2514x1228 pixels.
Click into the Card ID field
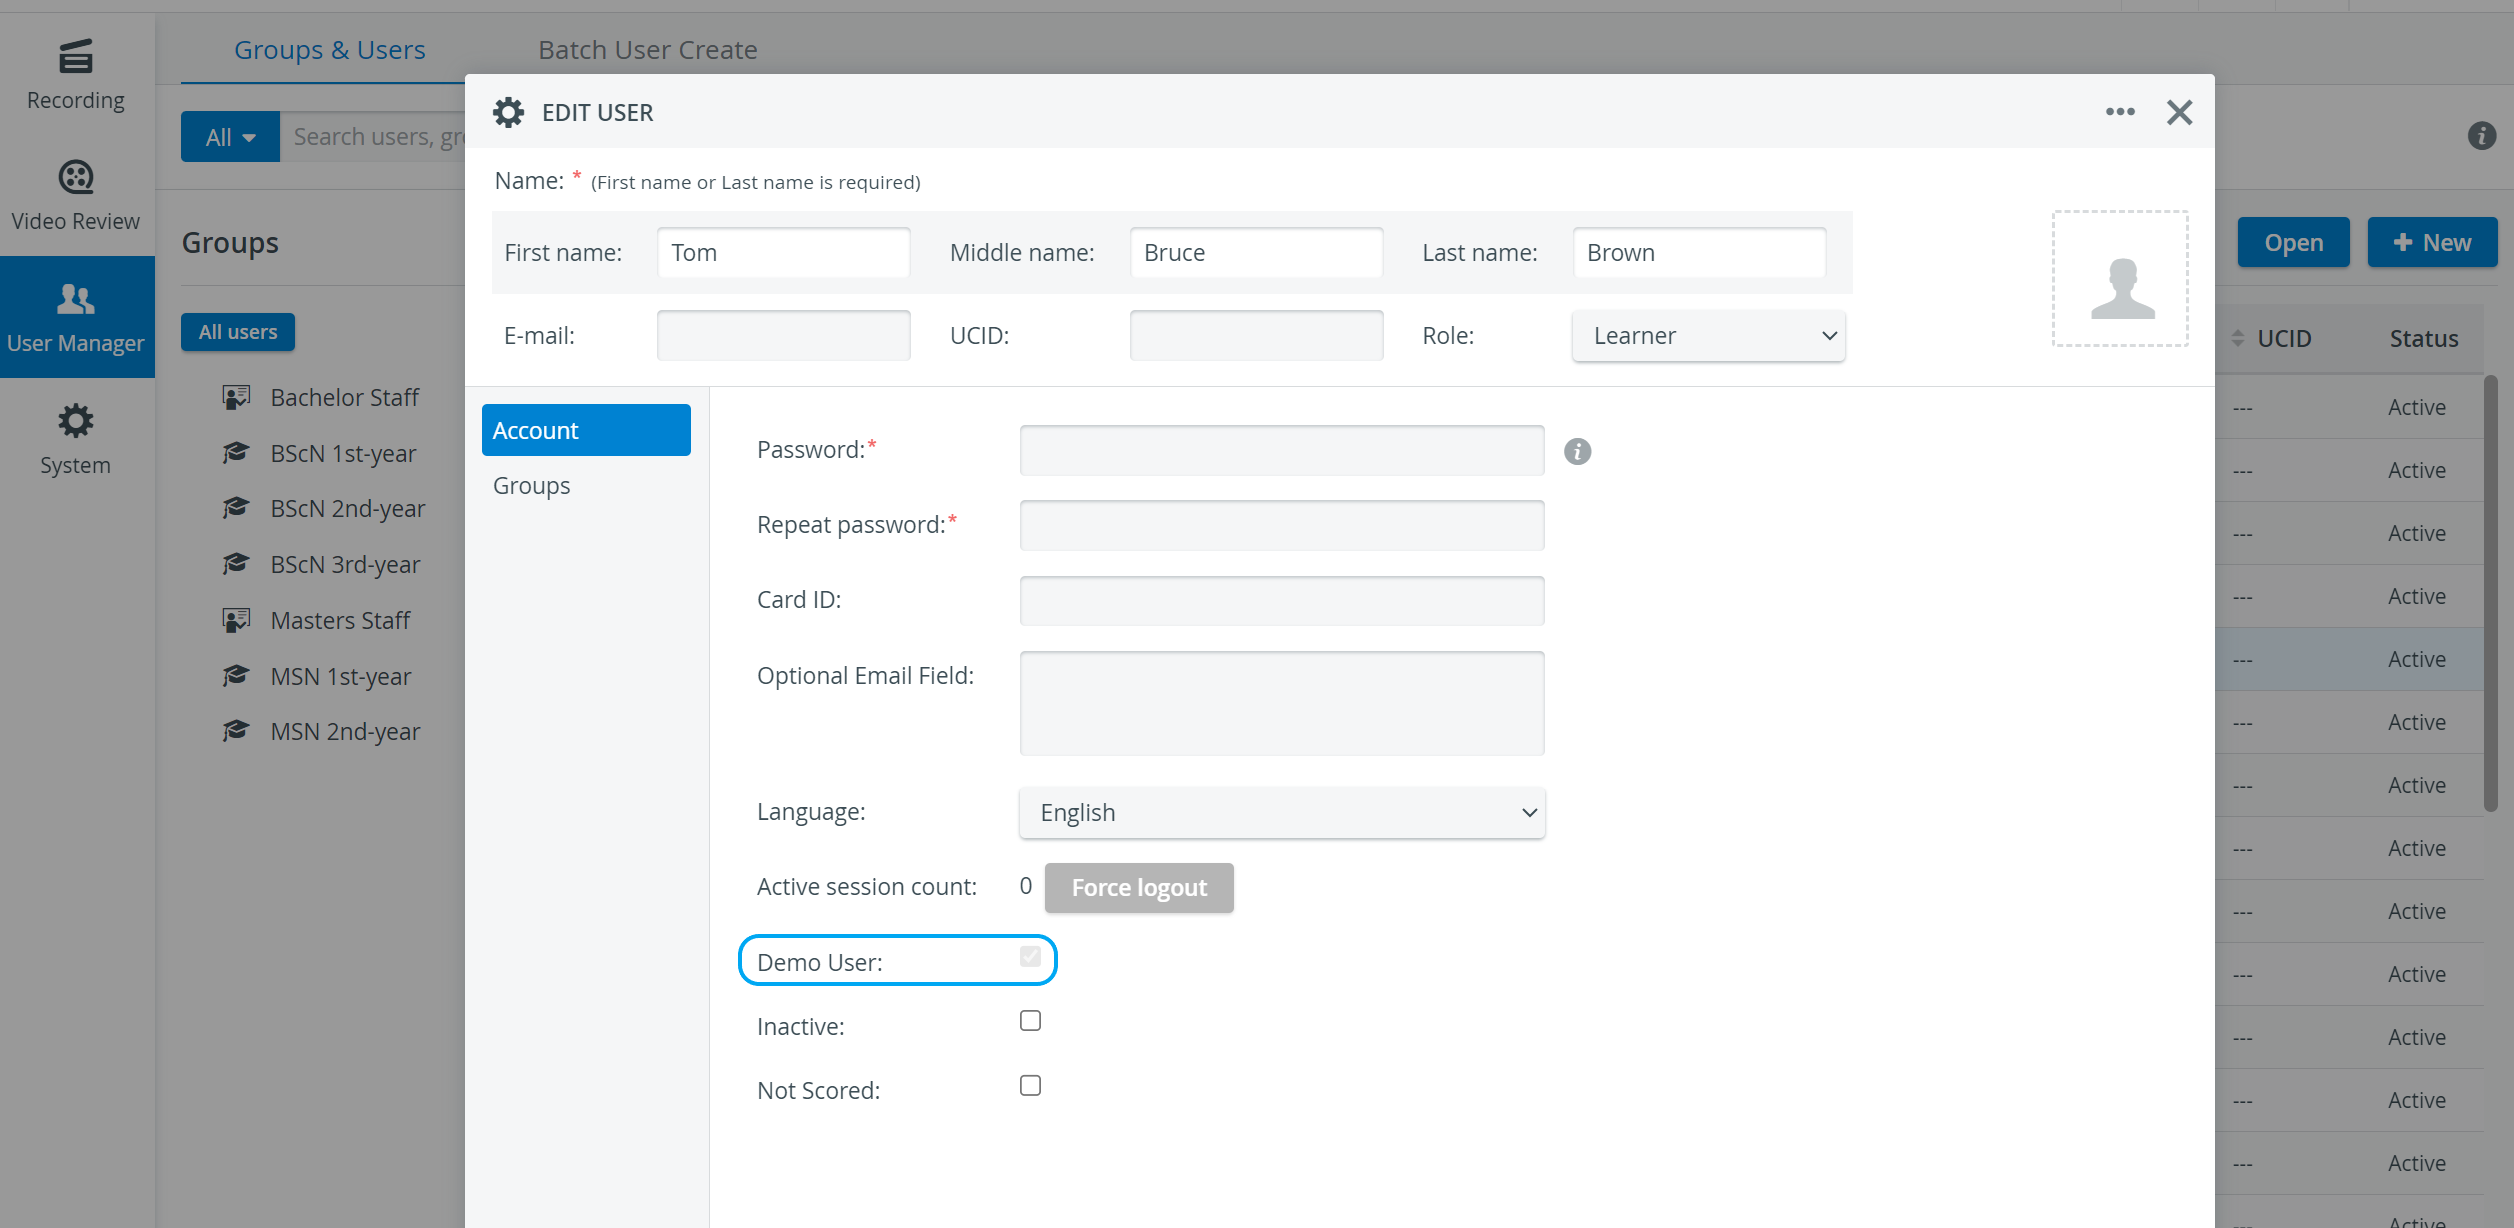pos(1282,601)
